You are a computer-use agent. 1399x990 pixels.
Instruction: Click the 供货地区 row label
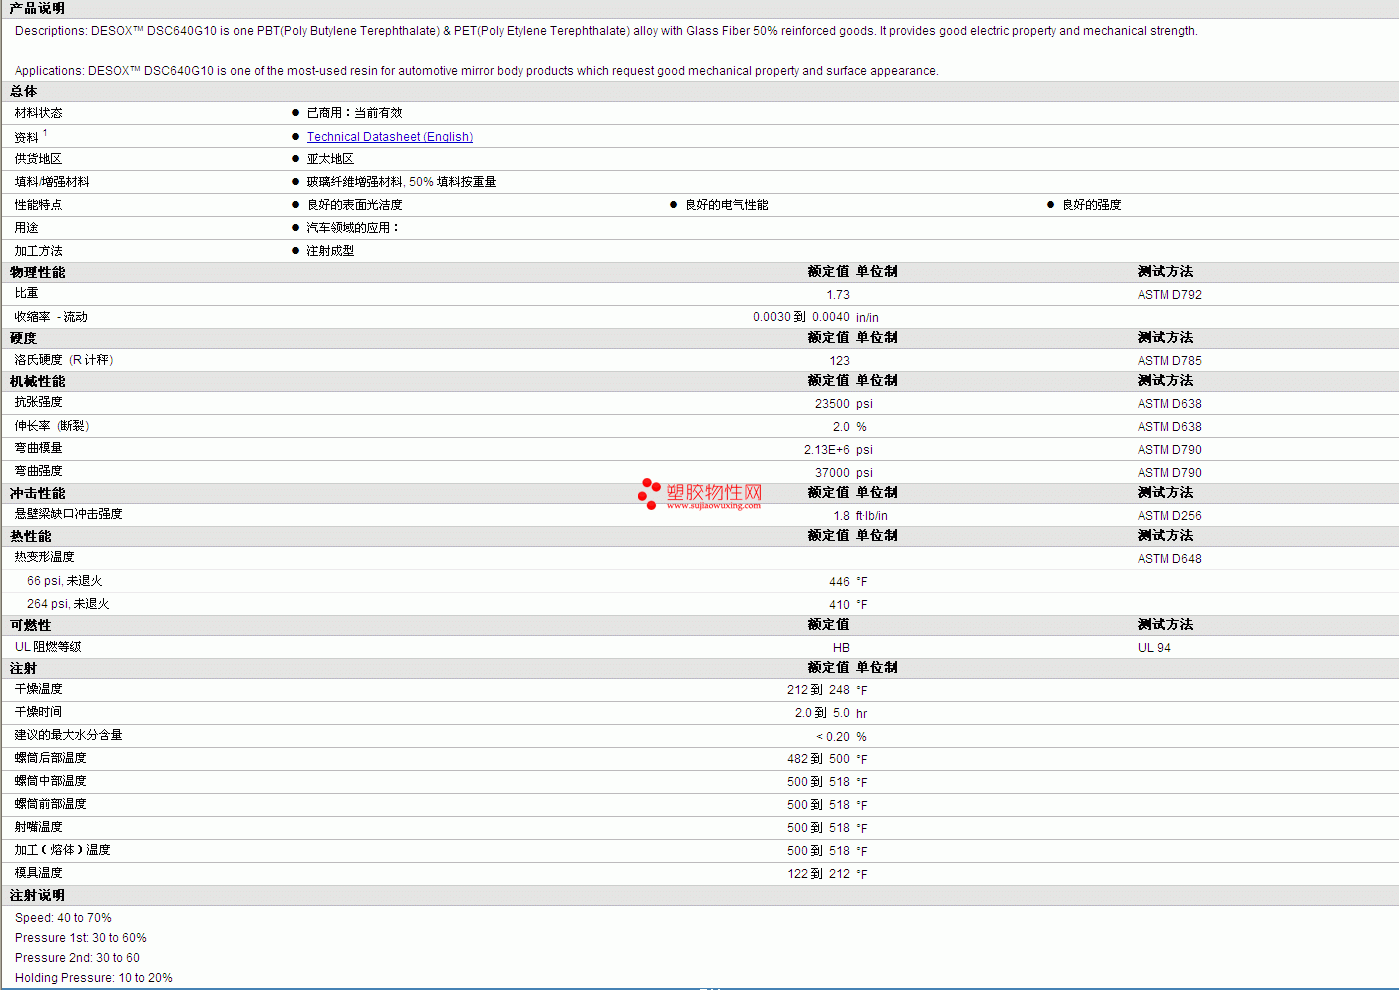[38, 159]
